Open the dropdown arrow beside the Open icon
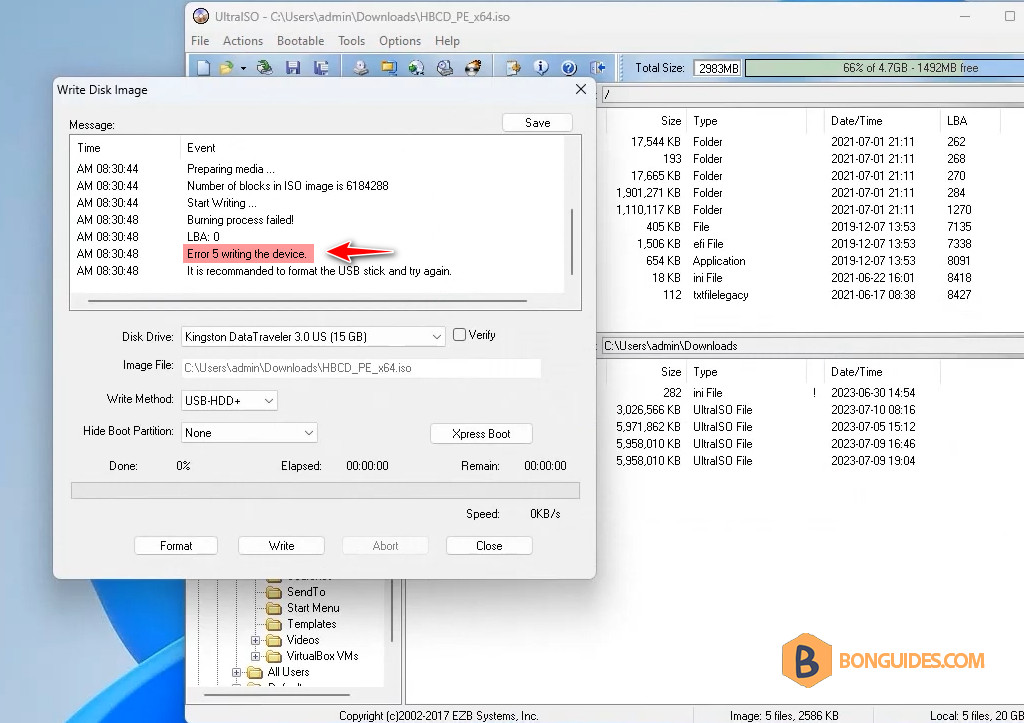The width and height of the screenshot is (1024, 723). 243,68
